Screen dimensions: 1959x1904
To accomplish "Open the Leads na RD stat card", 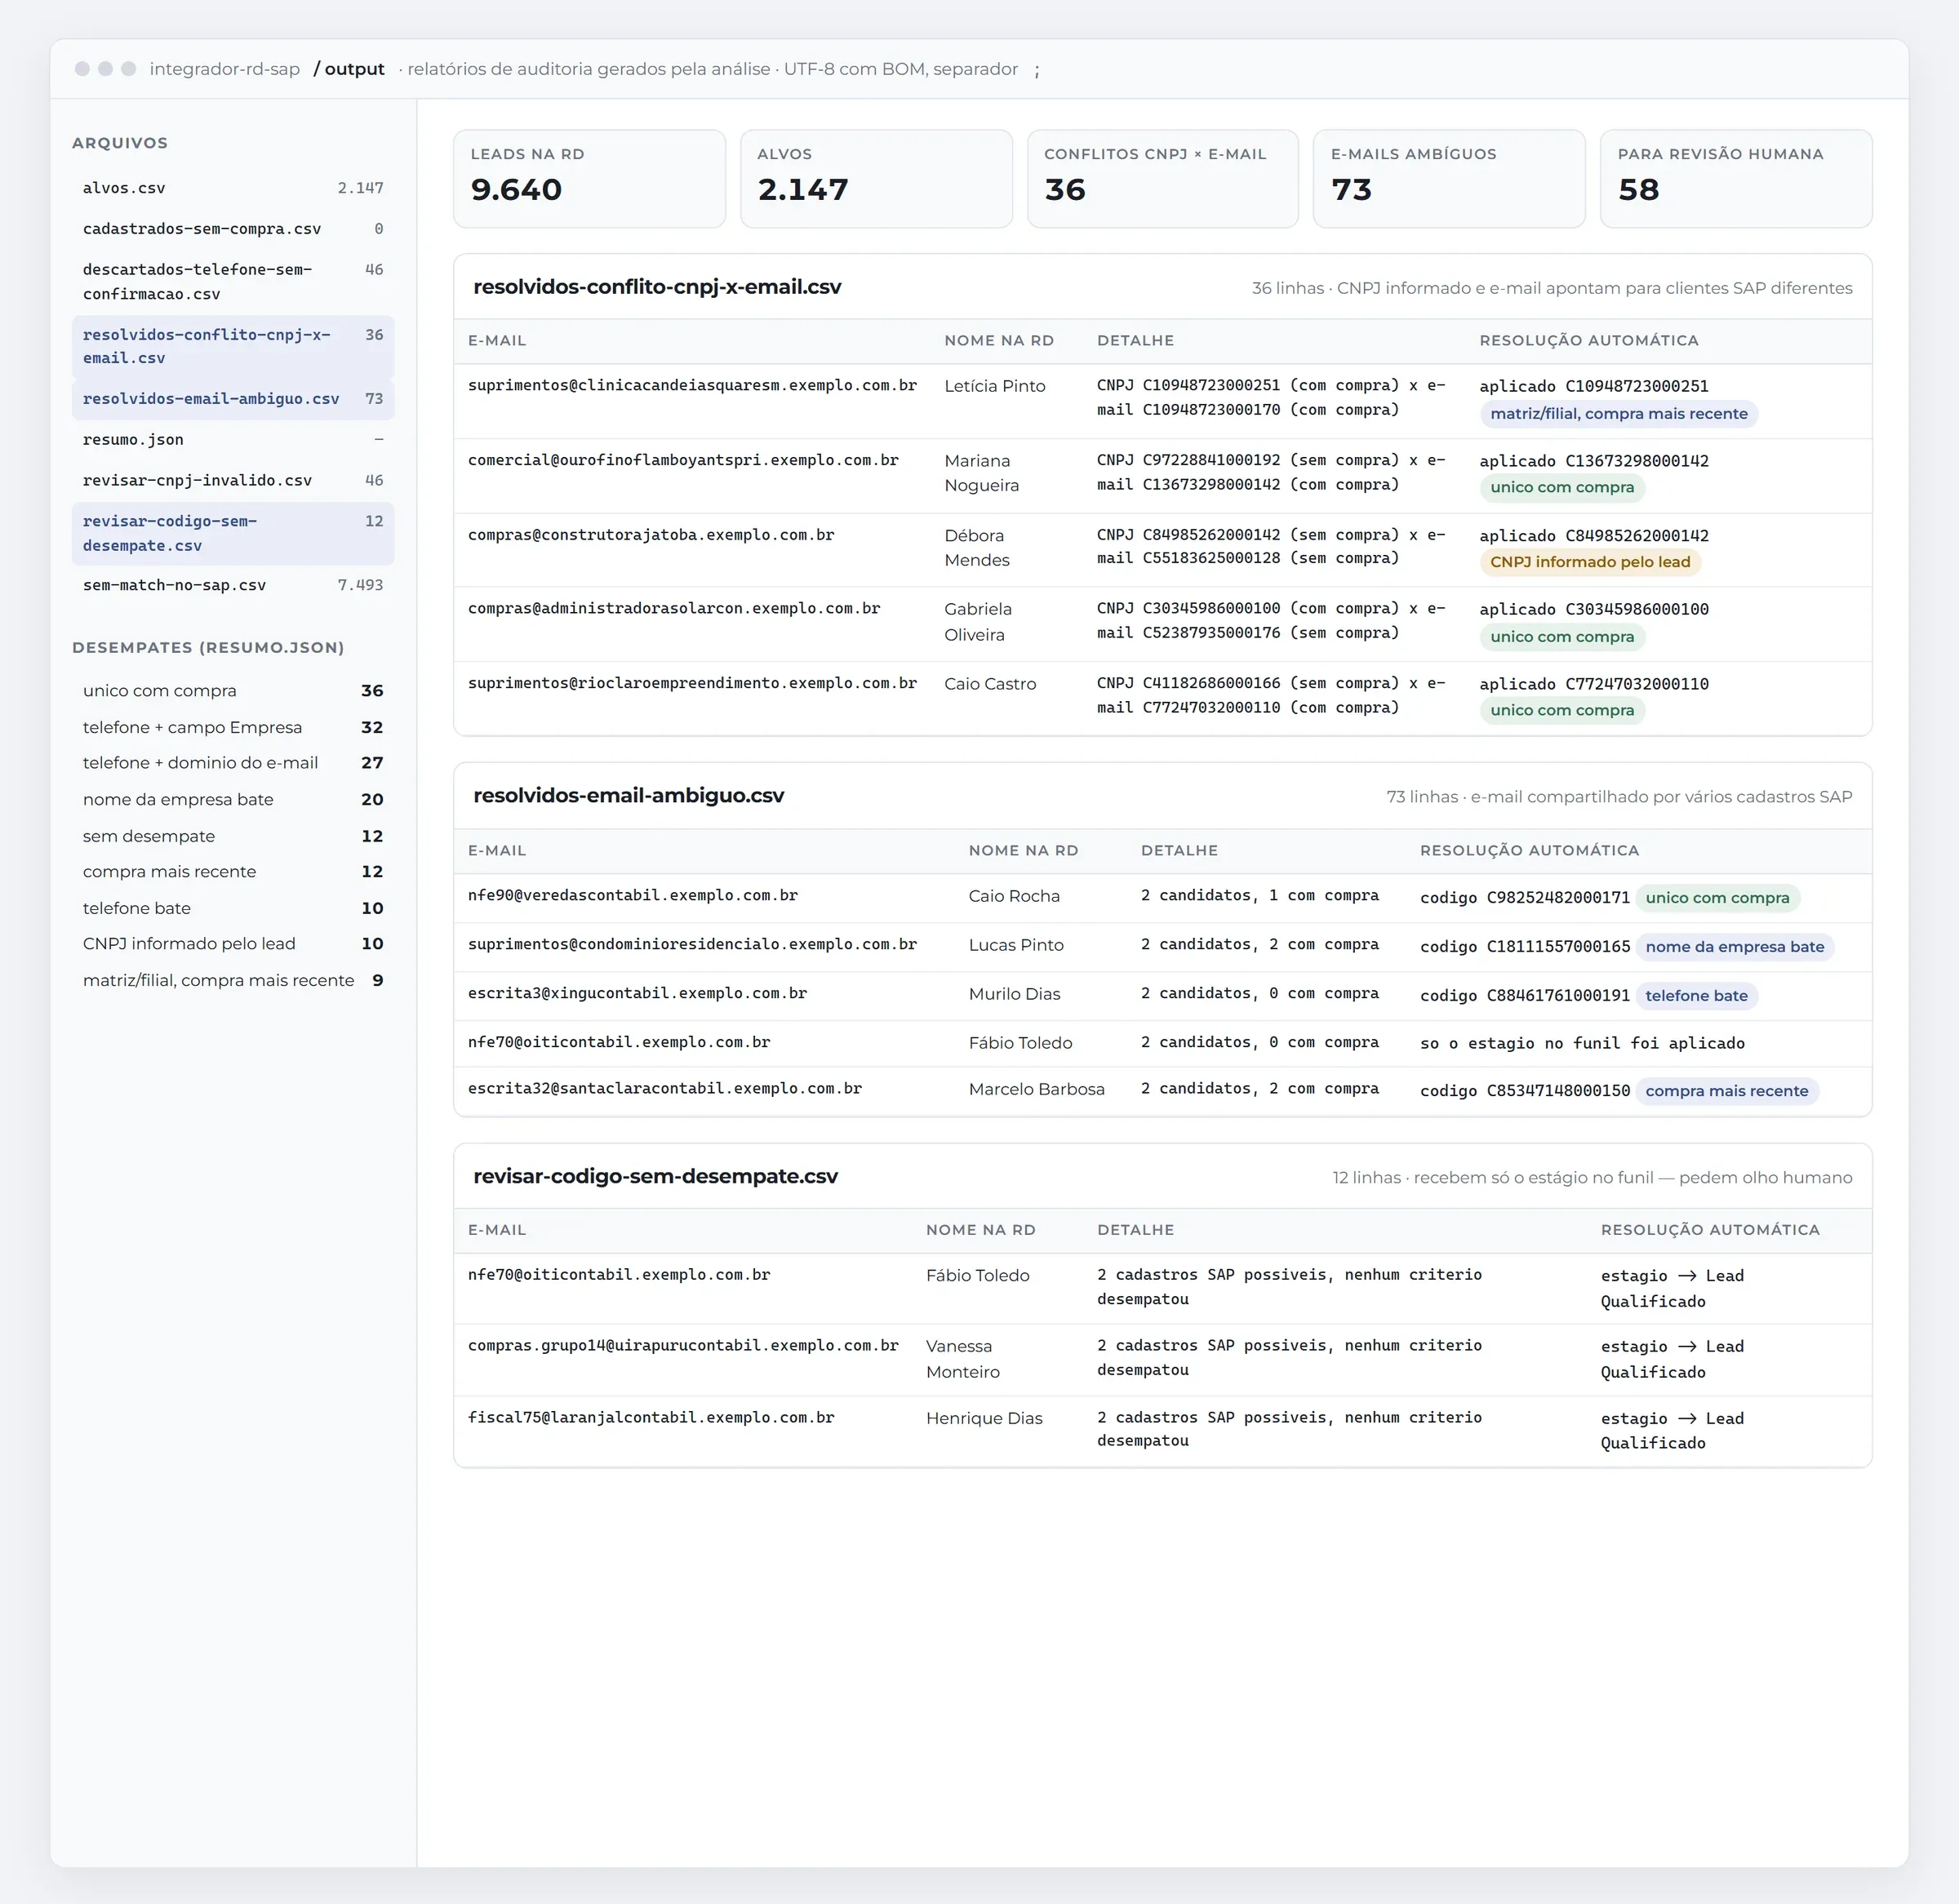I will (589, 179).
